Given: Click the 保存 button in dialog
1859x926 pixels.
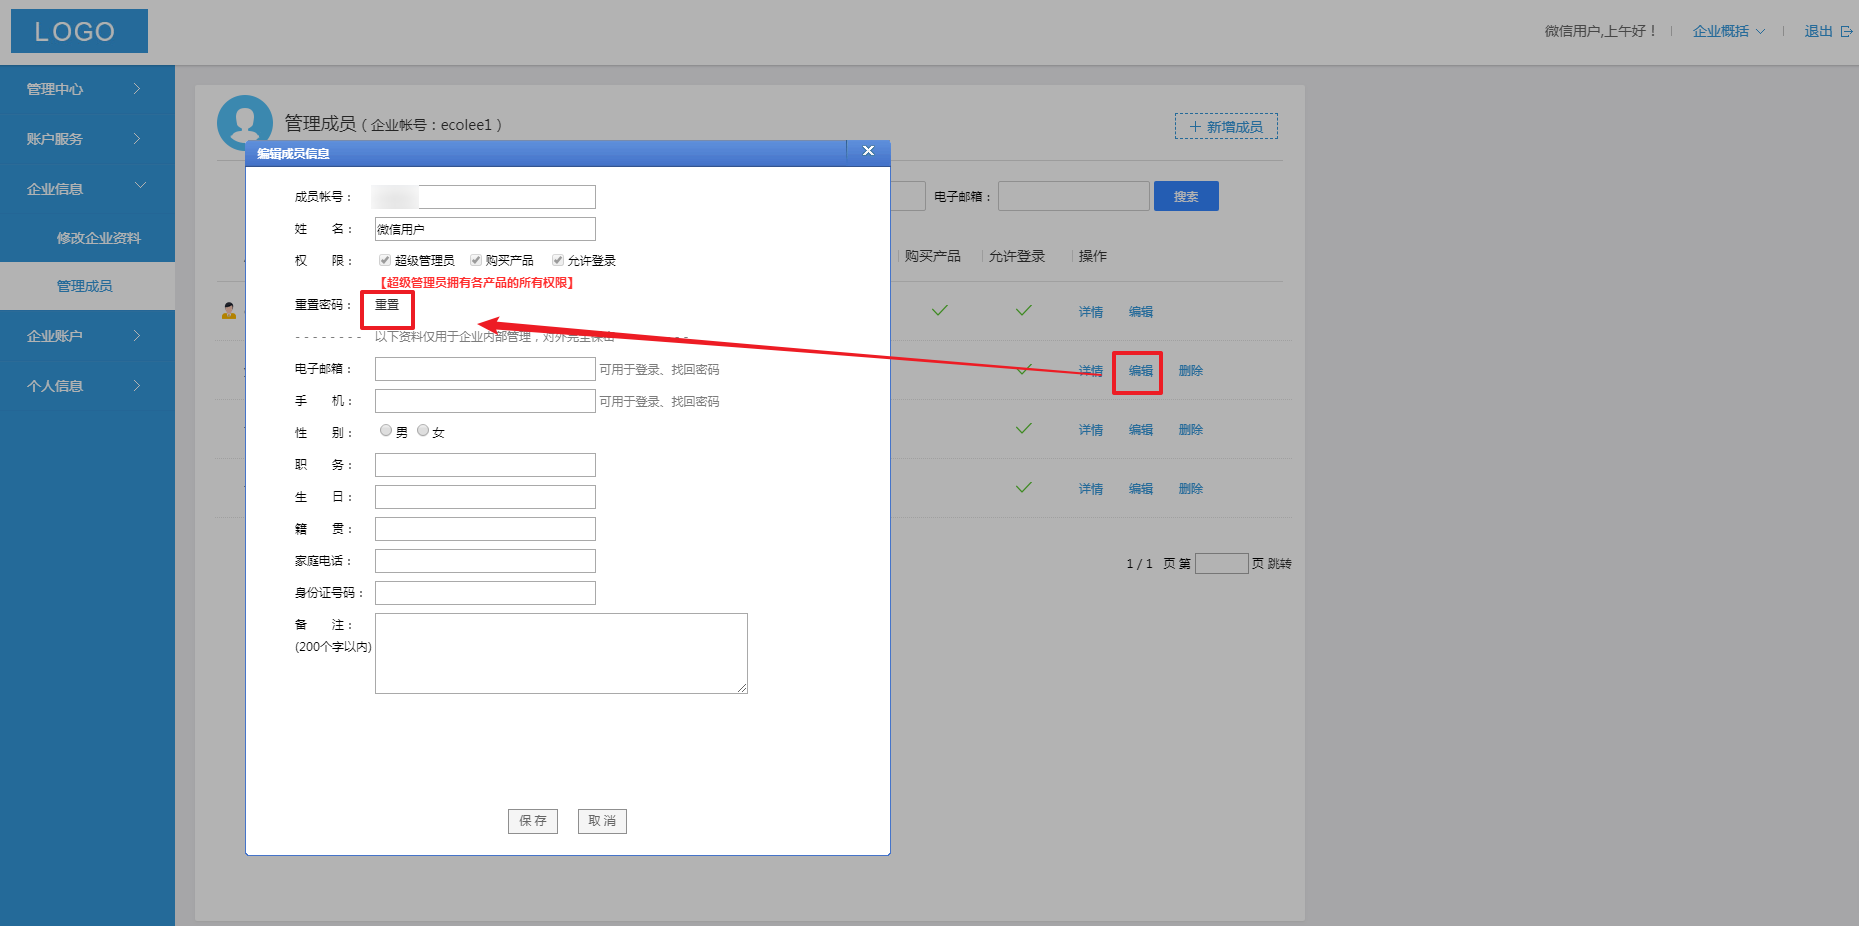Looking at the screenshot, I should tap(532, 821).
